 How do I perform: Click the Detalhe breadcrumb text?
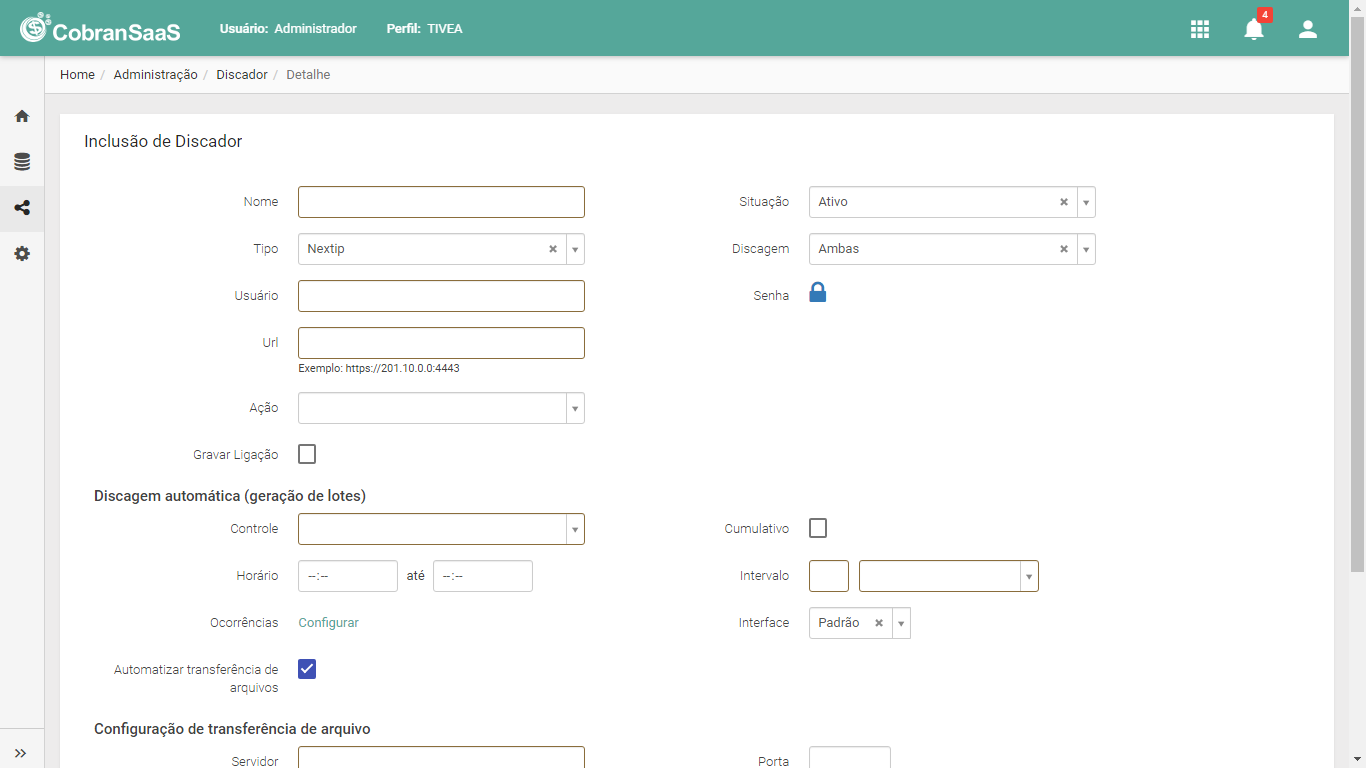[308, 75]
